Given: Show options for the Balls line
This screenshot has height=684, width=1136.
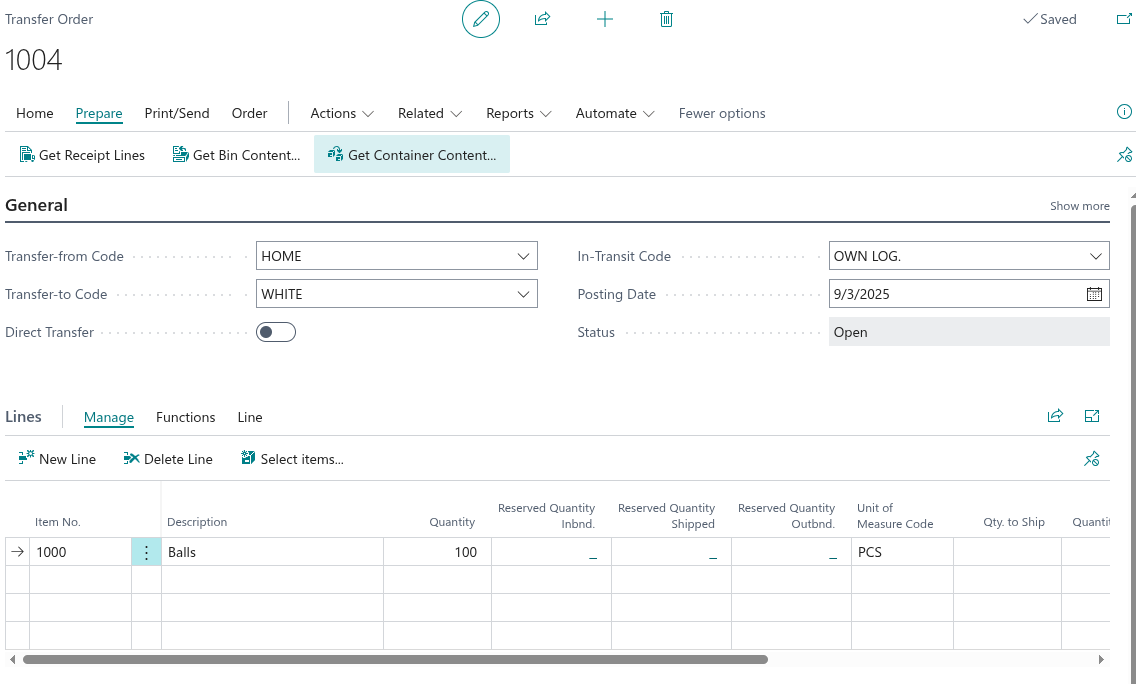Looking at the screenshot, I should pos(146,552).
